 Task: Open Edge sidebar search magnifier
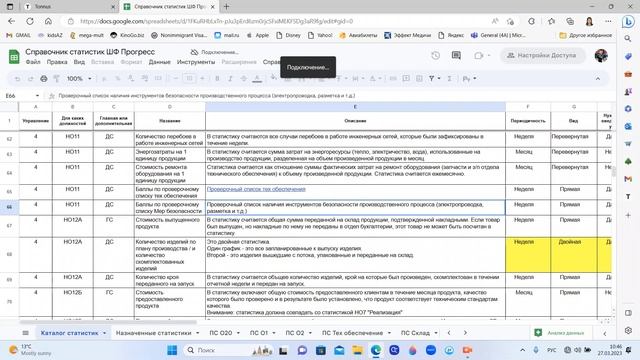[628, 38]
